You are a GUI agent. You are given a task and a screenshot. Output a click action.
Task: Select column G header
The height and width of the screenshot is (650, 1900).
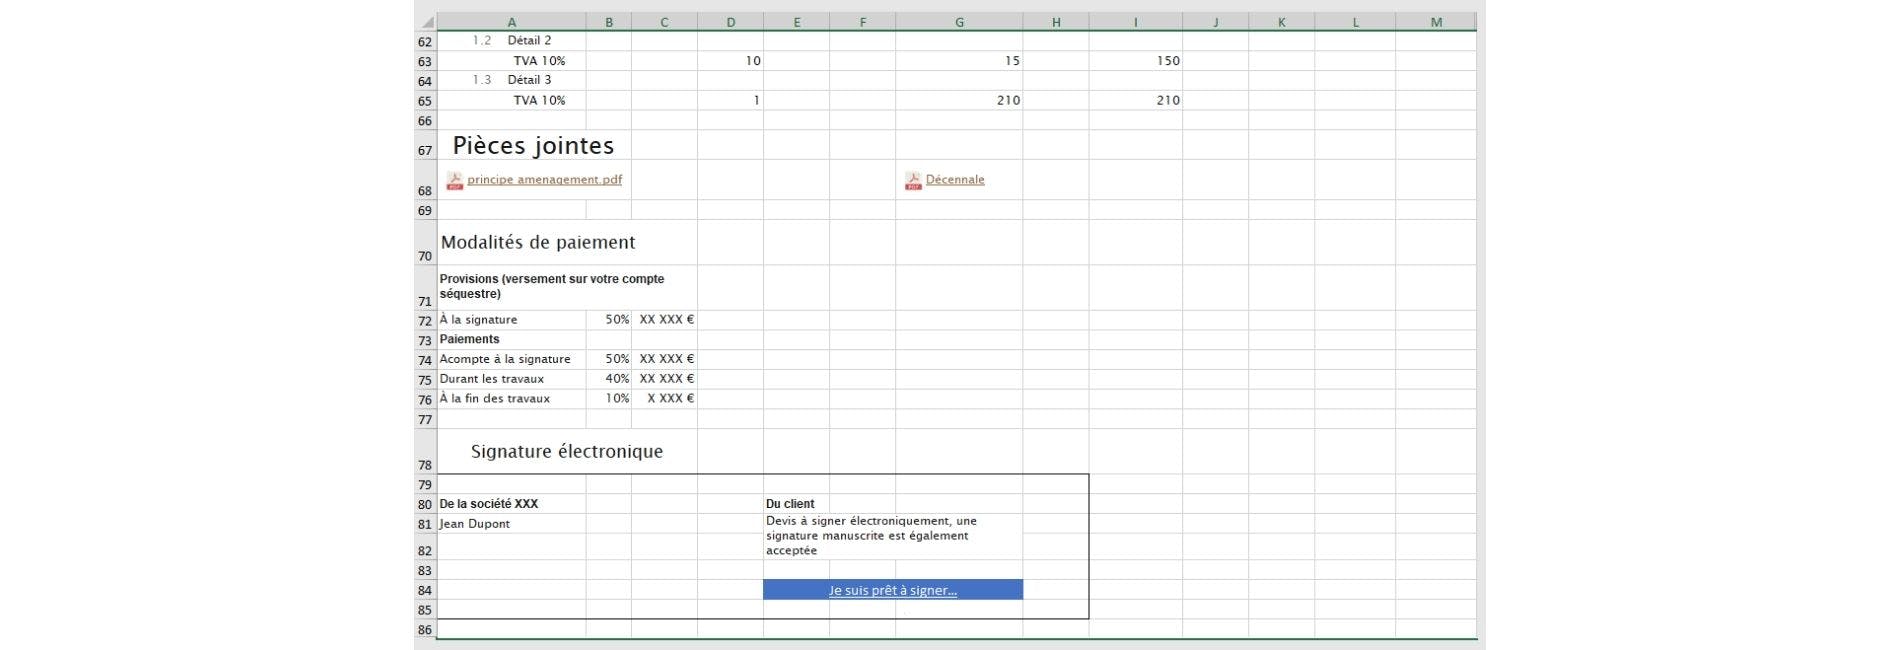tap(959, 22)
